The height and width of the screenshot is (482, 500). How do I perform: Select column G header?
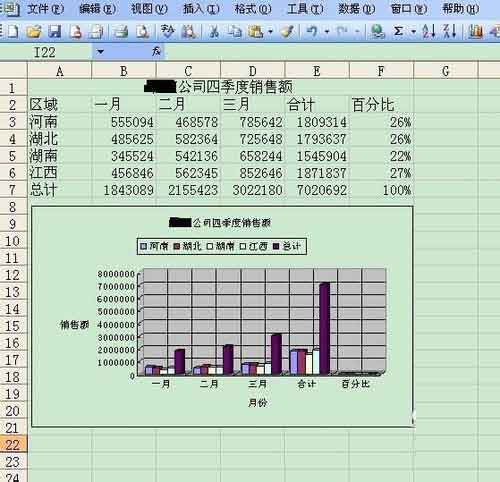pyautogui.click(x=446, y=71)
